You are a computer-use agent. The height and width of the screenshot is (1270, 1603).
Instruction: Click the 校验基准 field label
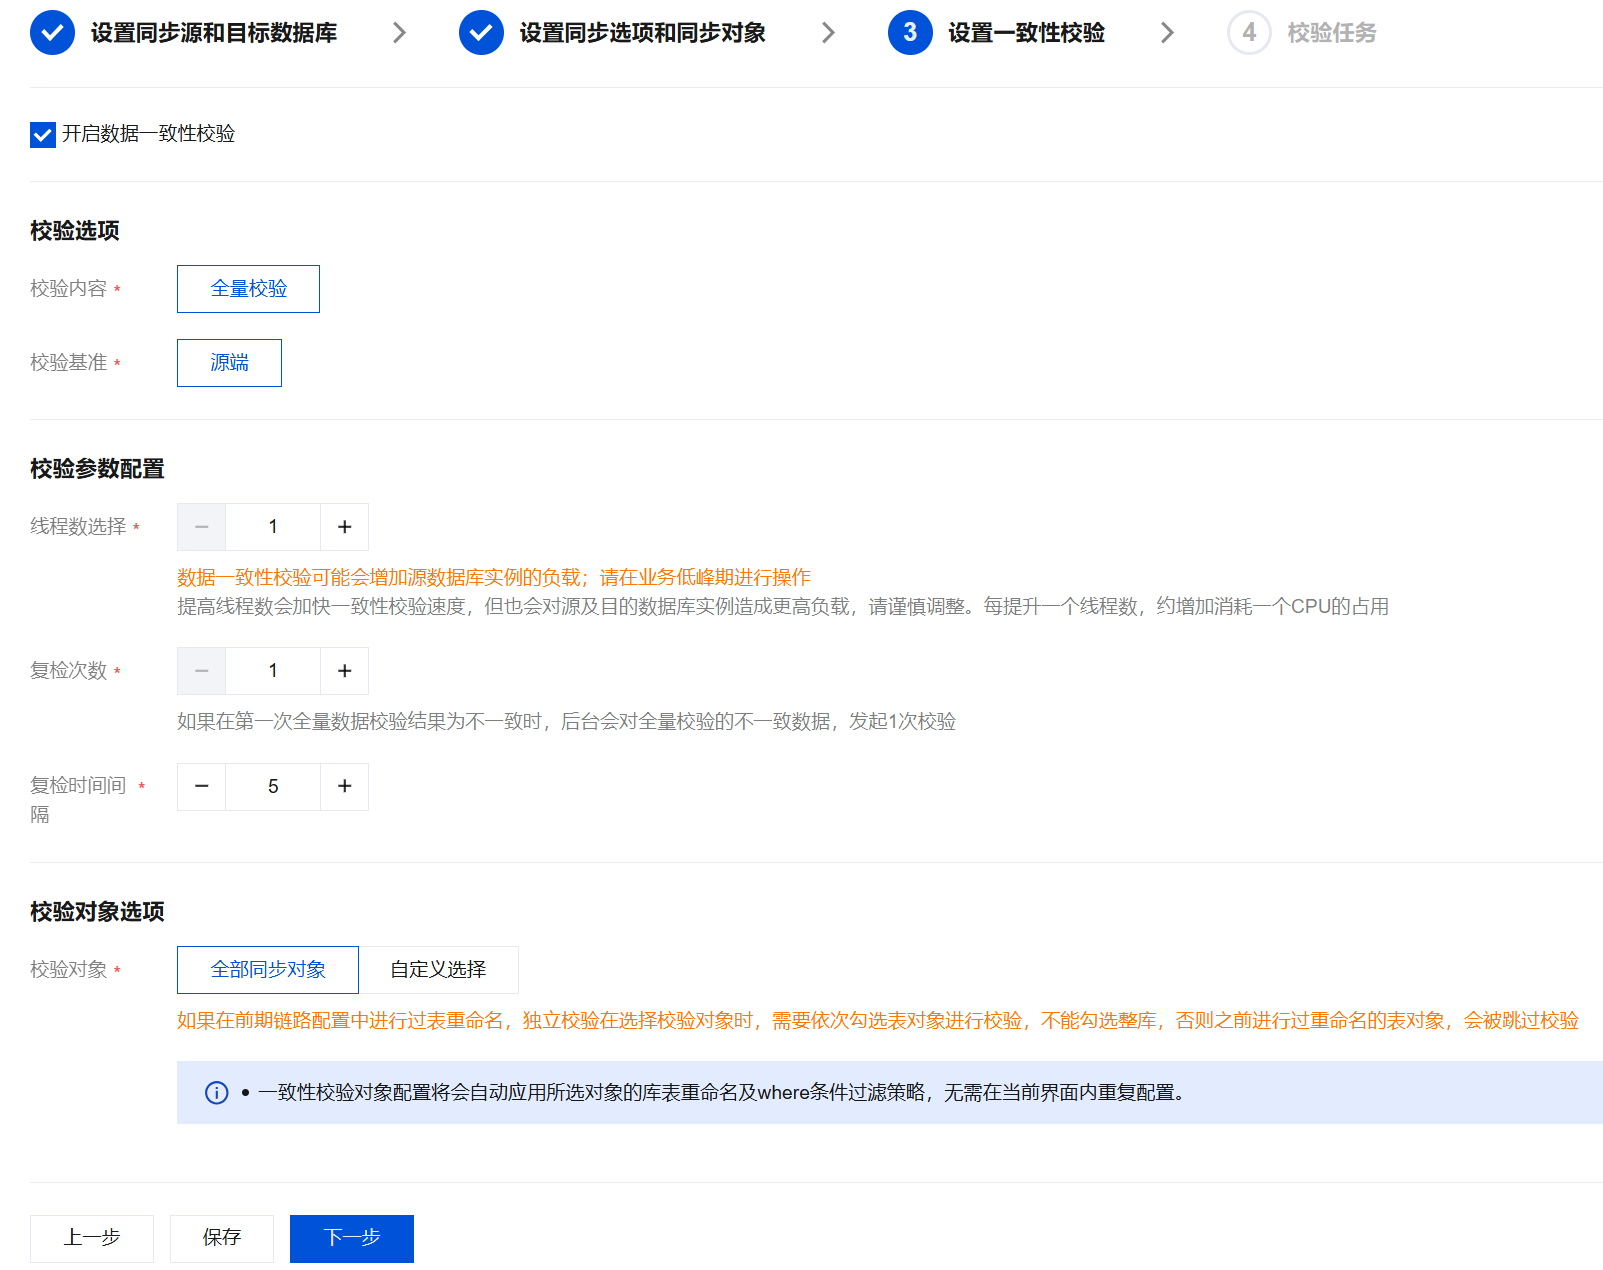coord(68,363)
